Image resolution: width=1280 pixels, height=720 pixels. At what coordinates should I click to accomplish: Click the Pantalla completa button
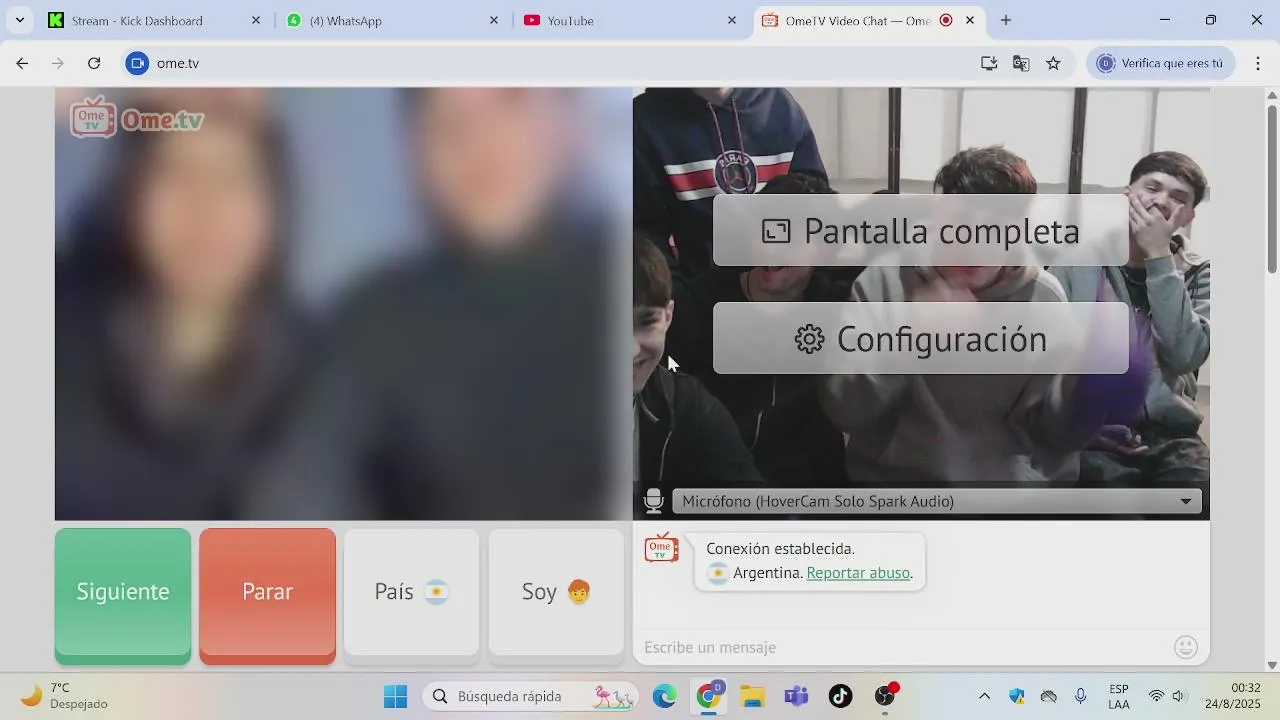pyautogui.click(x=921, y=230)
